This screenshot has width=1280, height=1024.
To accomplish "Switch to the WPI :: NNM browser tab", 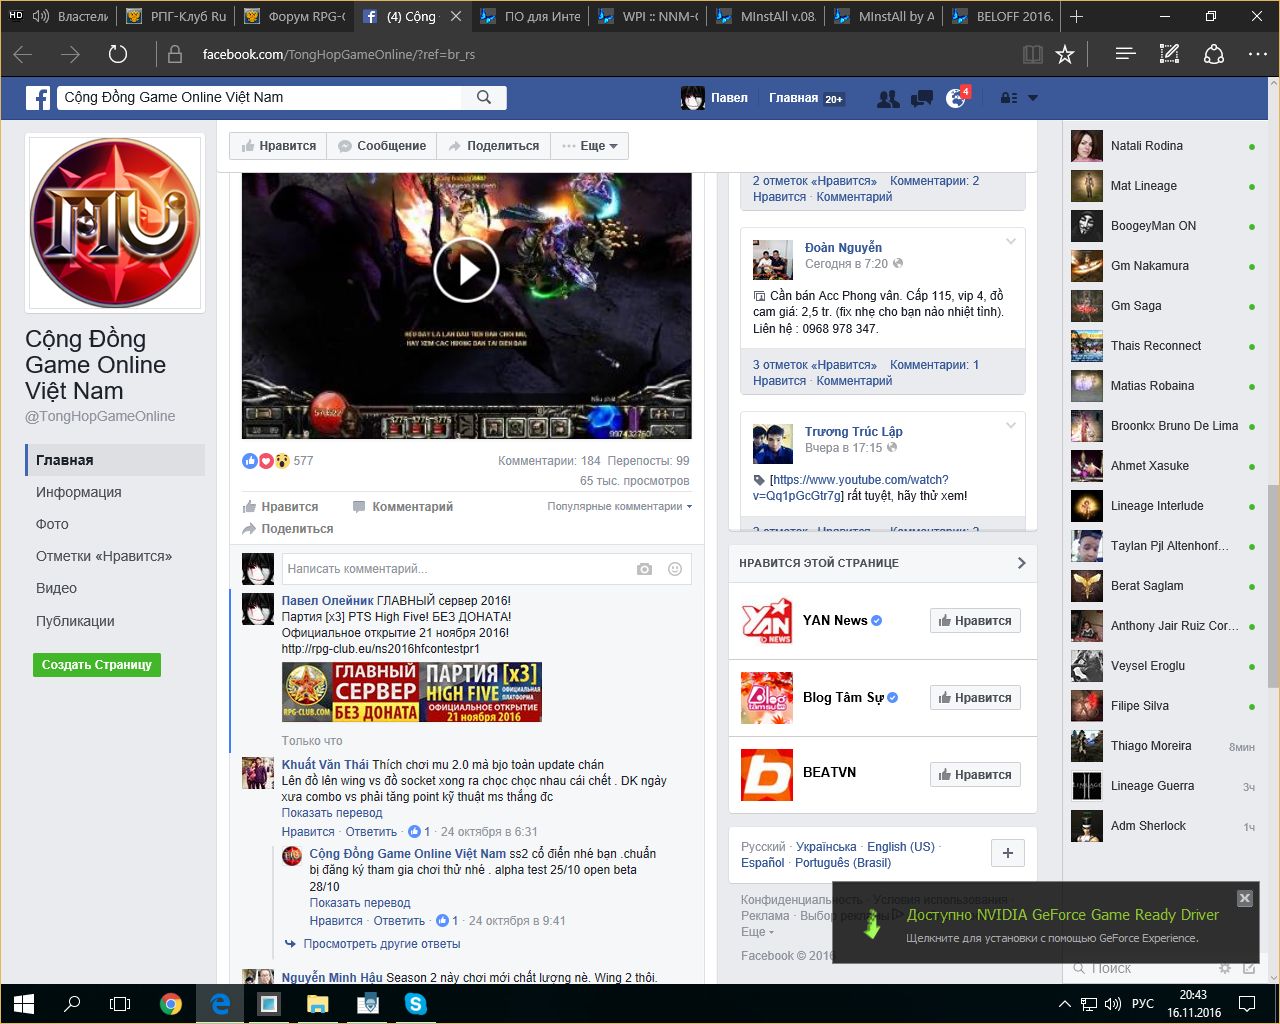I will [x=649, y=16].
